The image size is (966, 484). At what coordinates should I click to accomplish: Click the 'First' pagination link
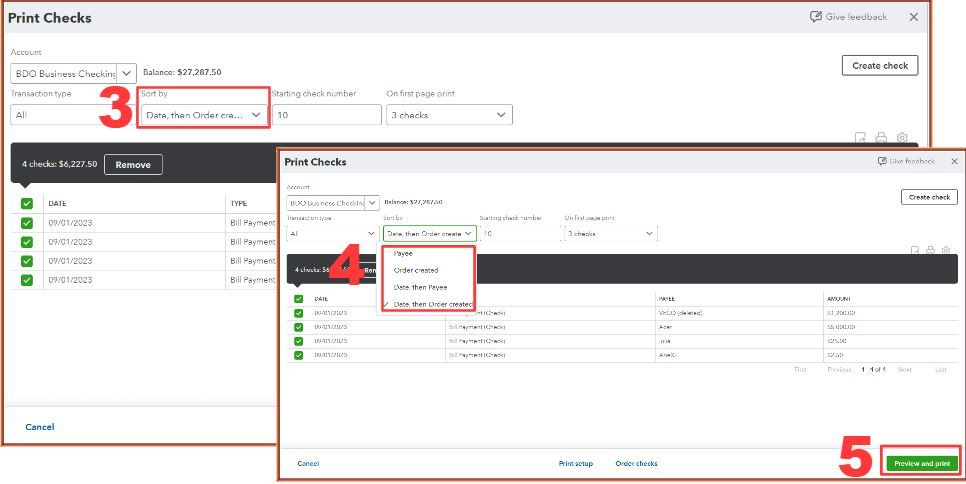click(800, 369)
